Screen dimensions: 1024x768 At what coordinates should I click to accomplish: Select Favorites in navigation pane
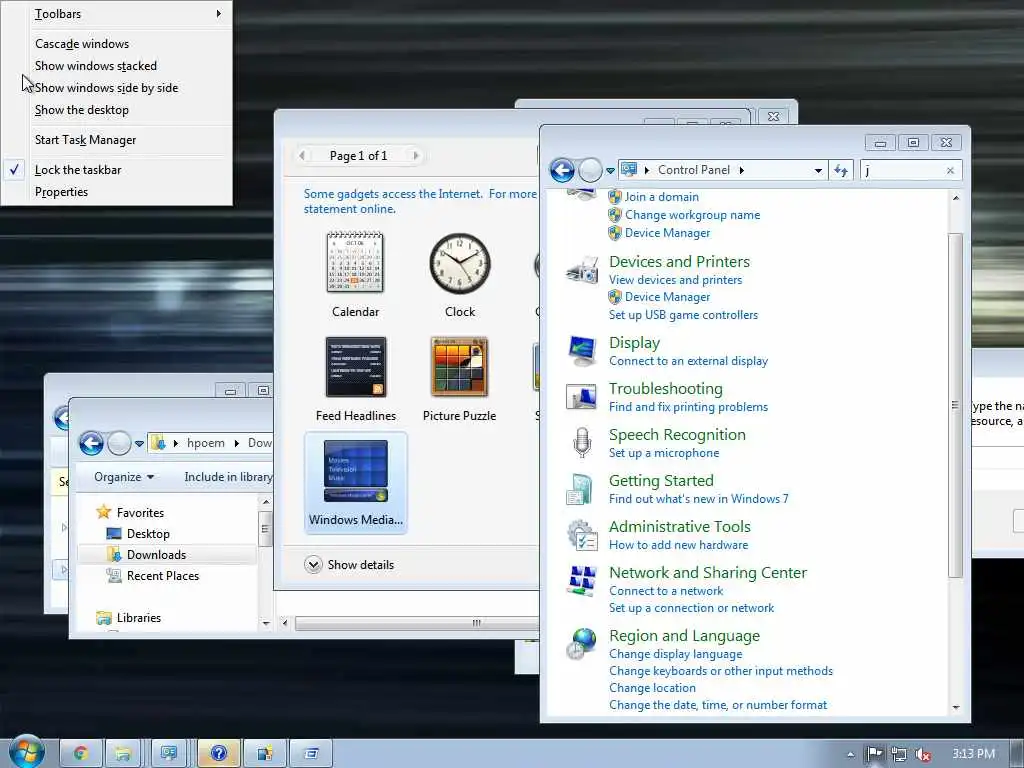pyautogui.click(x=140, y=513)
